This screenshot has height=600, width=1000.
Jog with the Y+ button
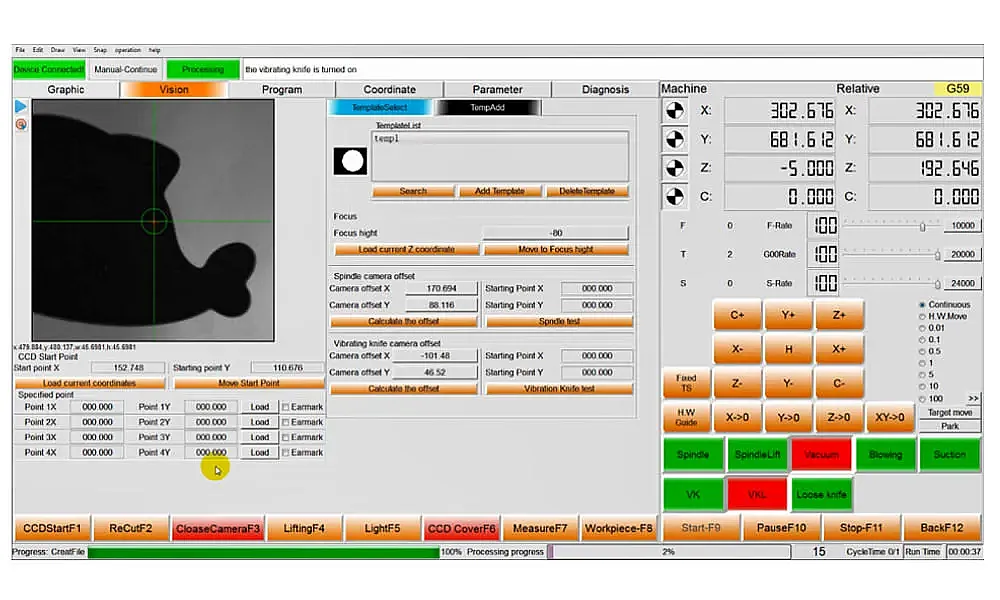[x=788, y=315]
